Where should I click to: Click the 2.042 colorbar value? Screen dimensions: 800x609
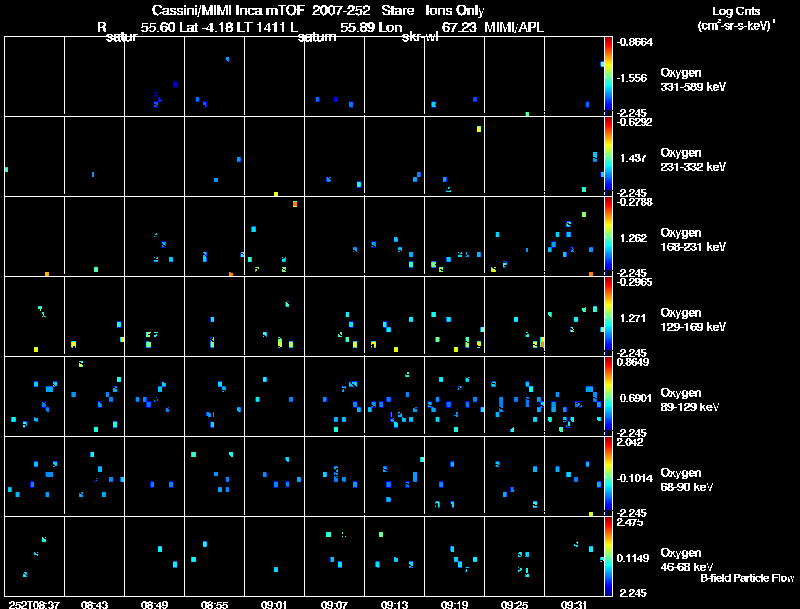pos(630,442)
